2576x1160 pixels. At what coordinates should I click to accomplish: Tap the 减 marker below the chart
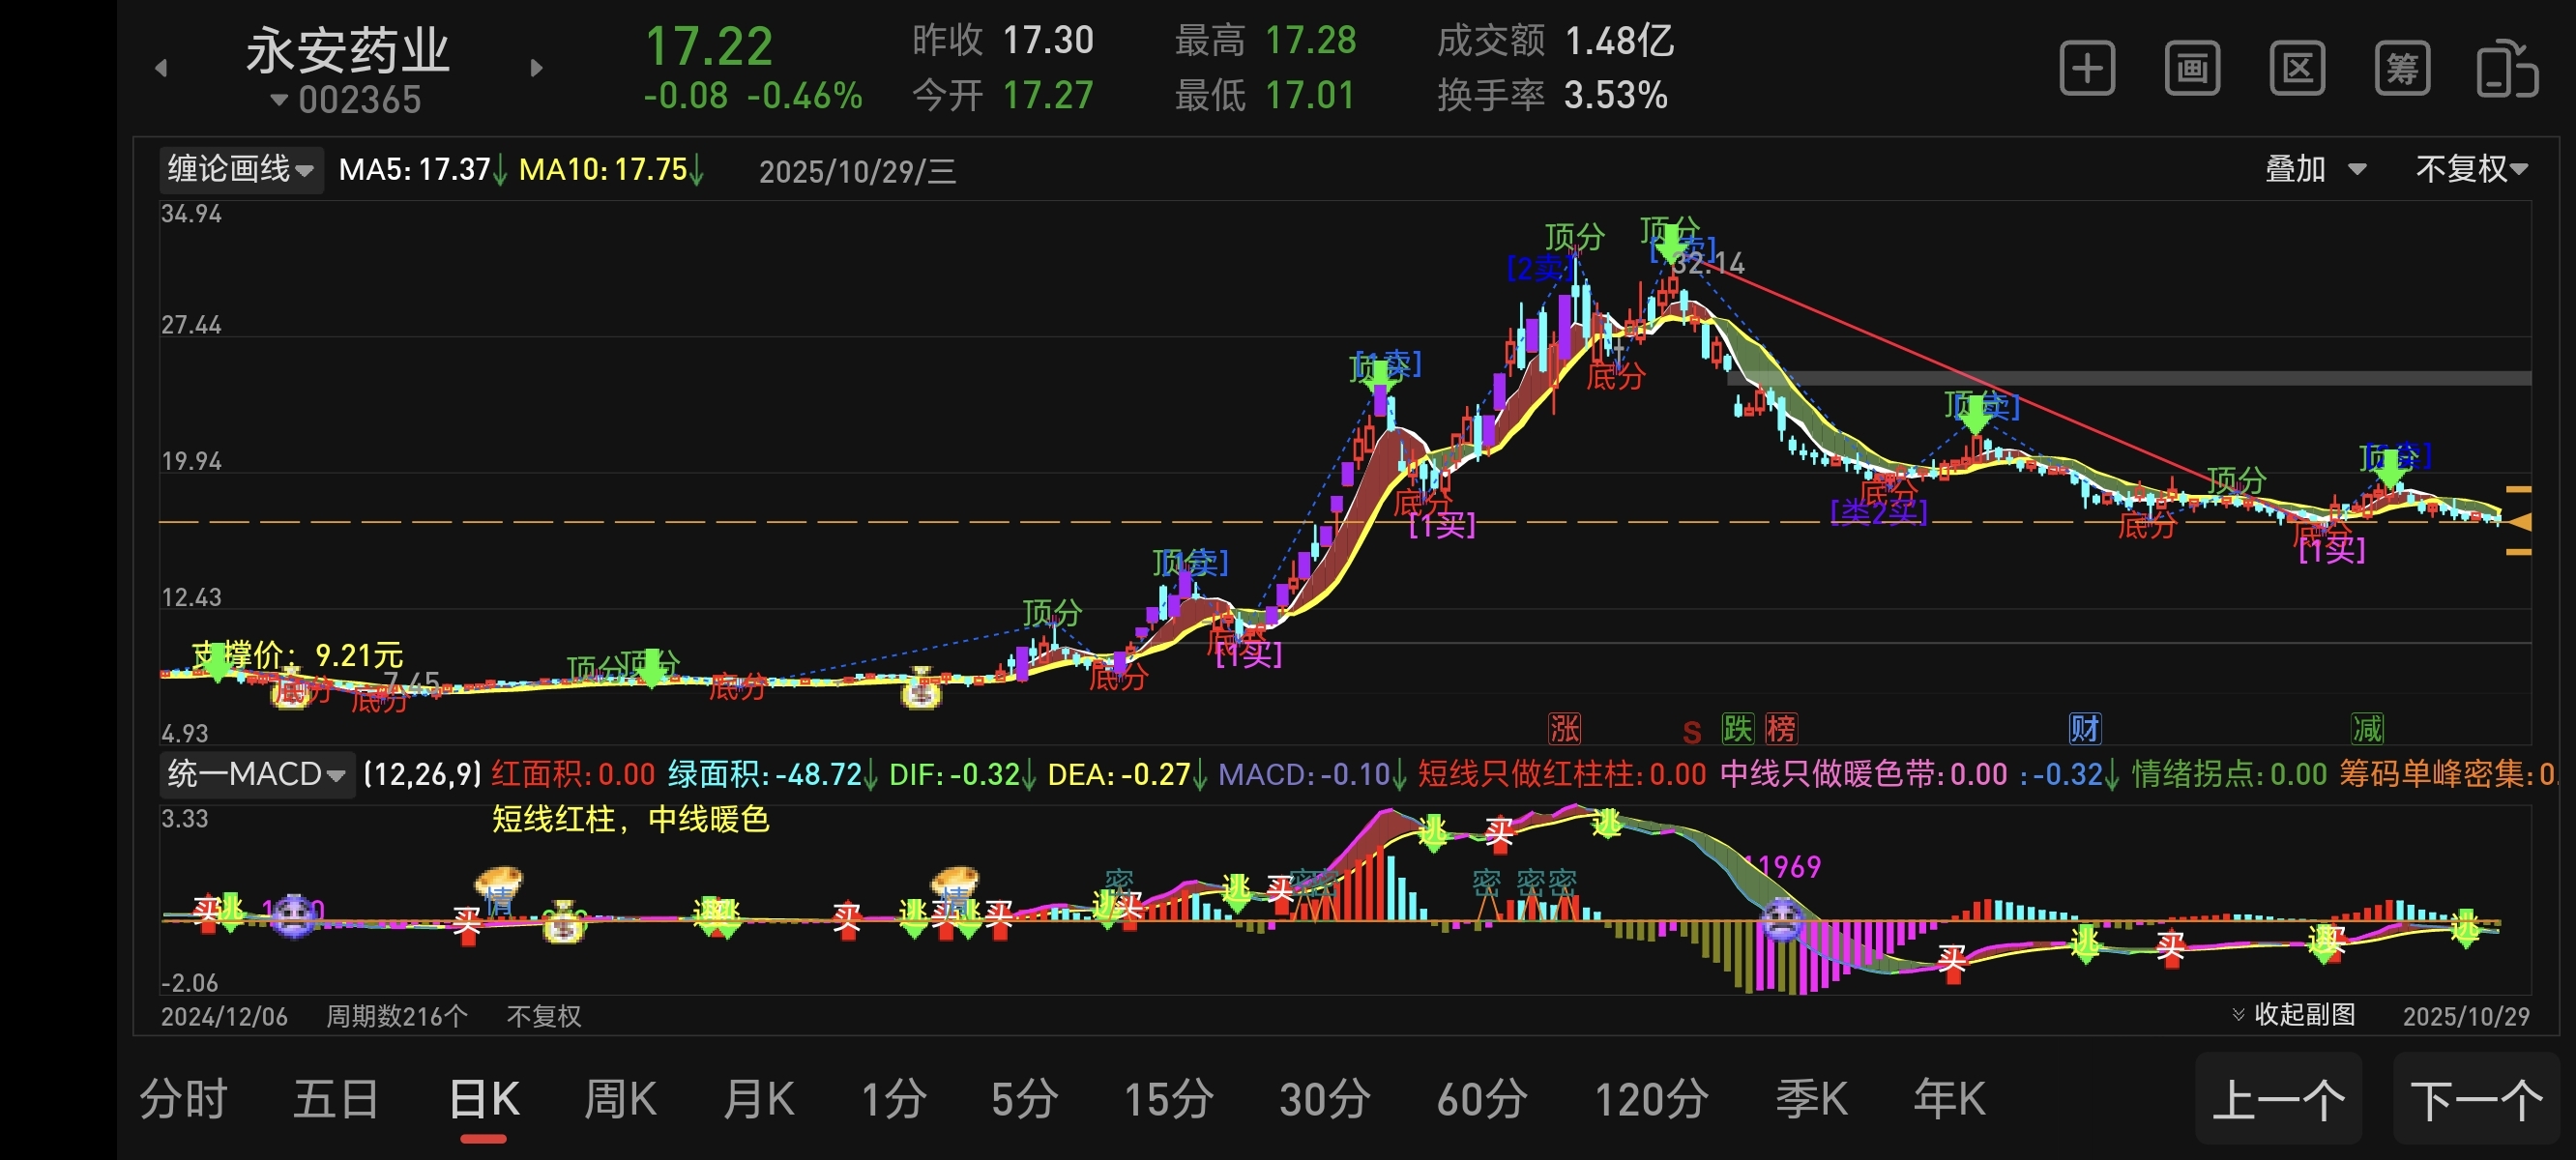tap(2367, 728)
